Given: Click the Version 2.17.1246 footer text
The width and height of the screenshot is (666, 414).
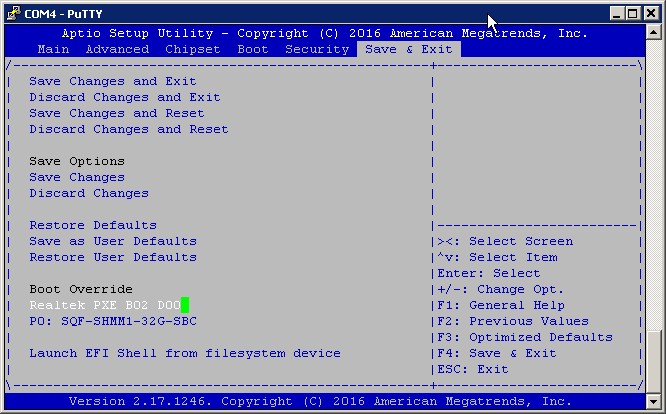Looking at the screenshot, I should [x=320, y=401].
